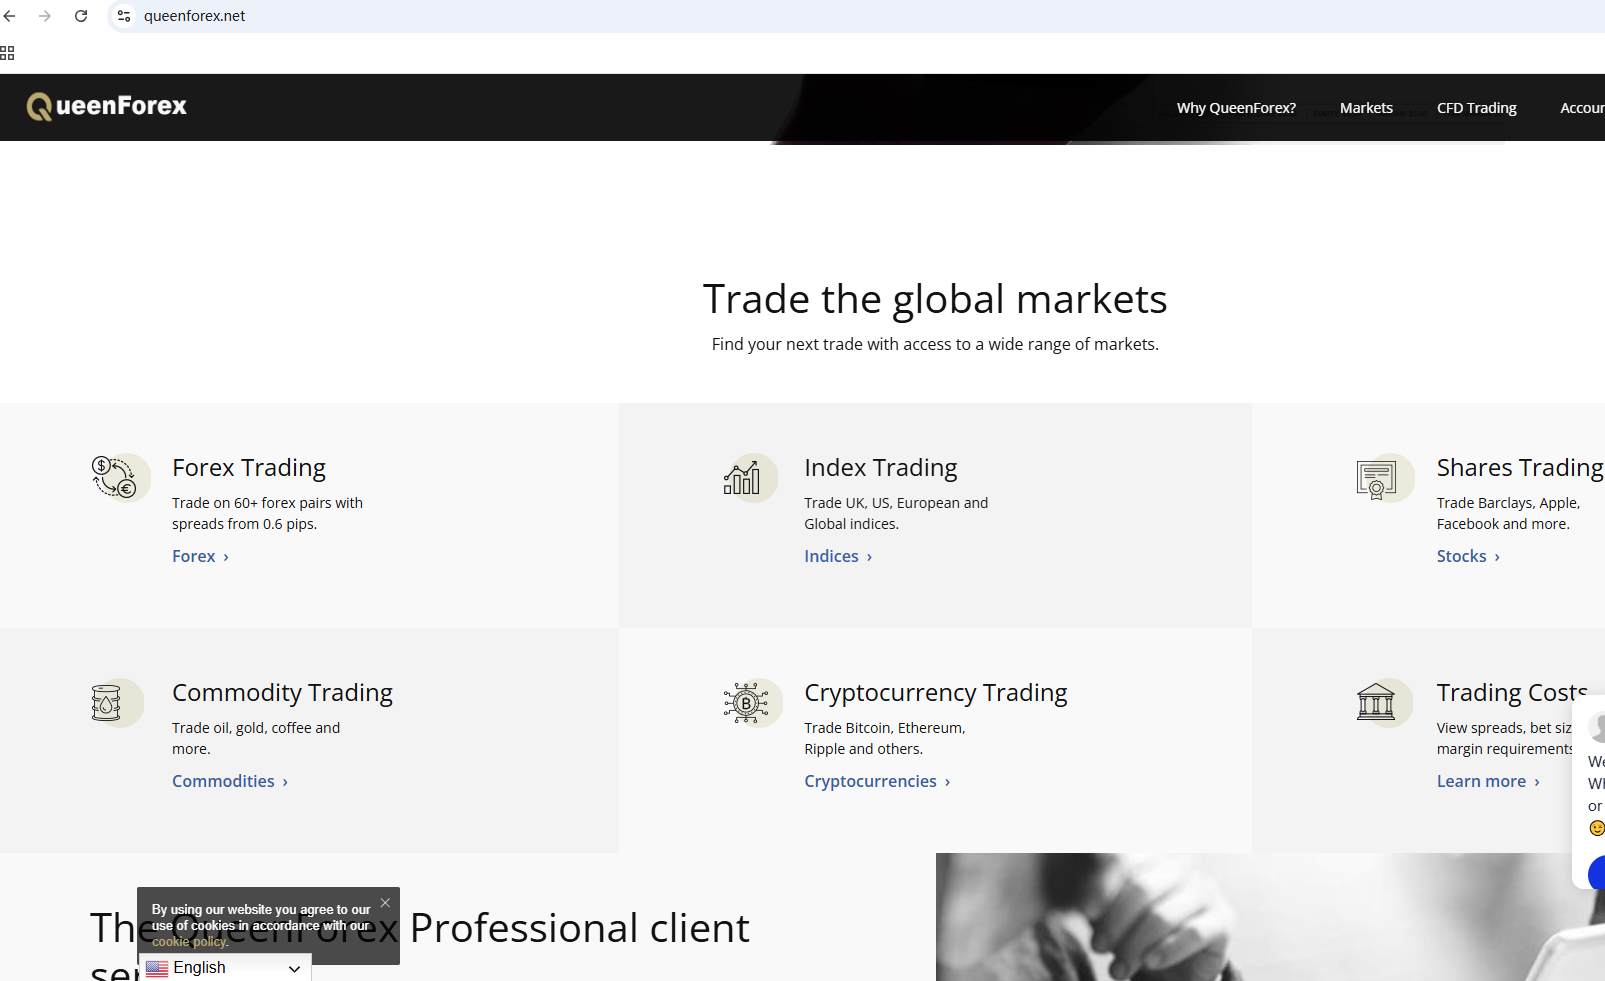1605x981 pixels.
Task: Click the Cryptocurrency Trading bitcoin icon
Action: click(746, 703)
